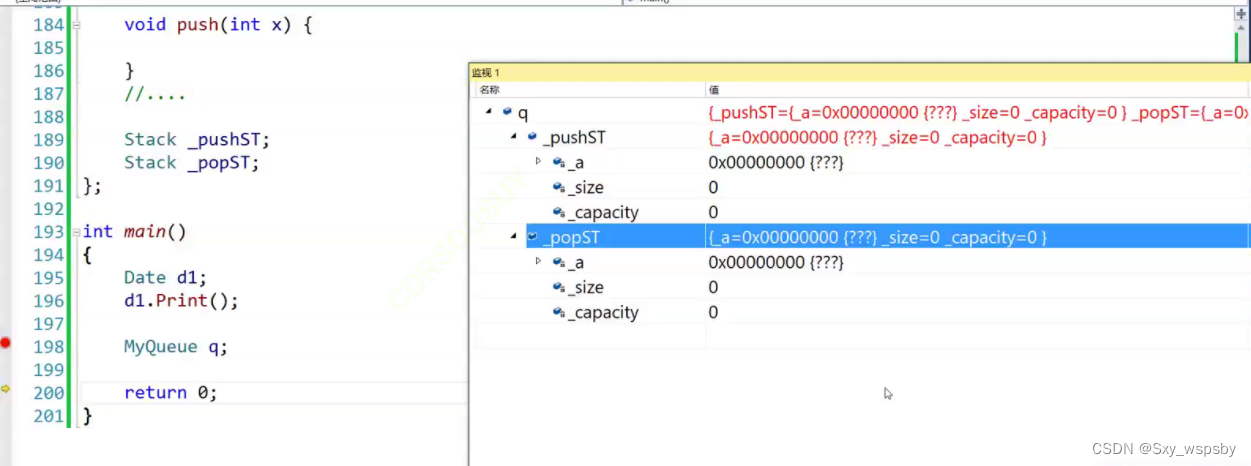This screenshot has width=1251, height=466.
Task: Click code line 'return 0;'
Action: pos(170,393)
